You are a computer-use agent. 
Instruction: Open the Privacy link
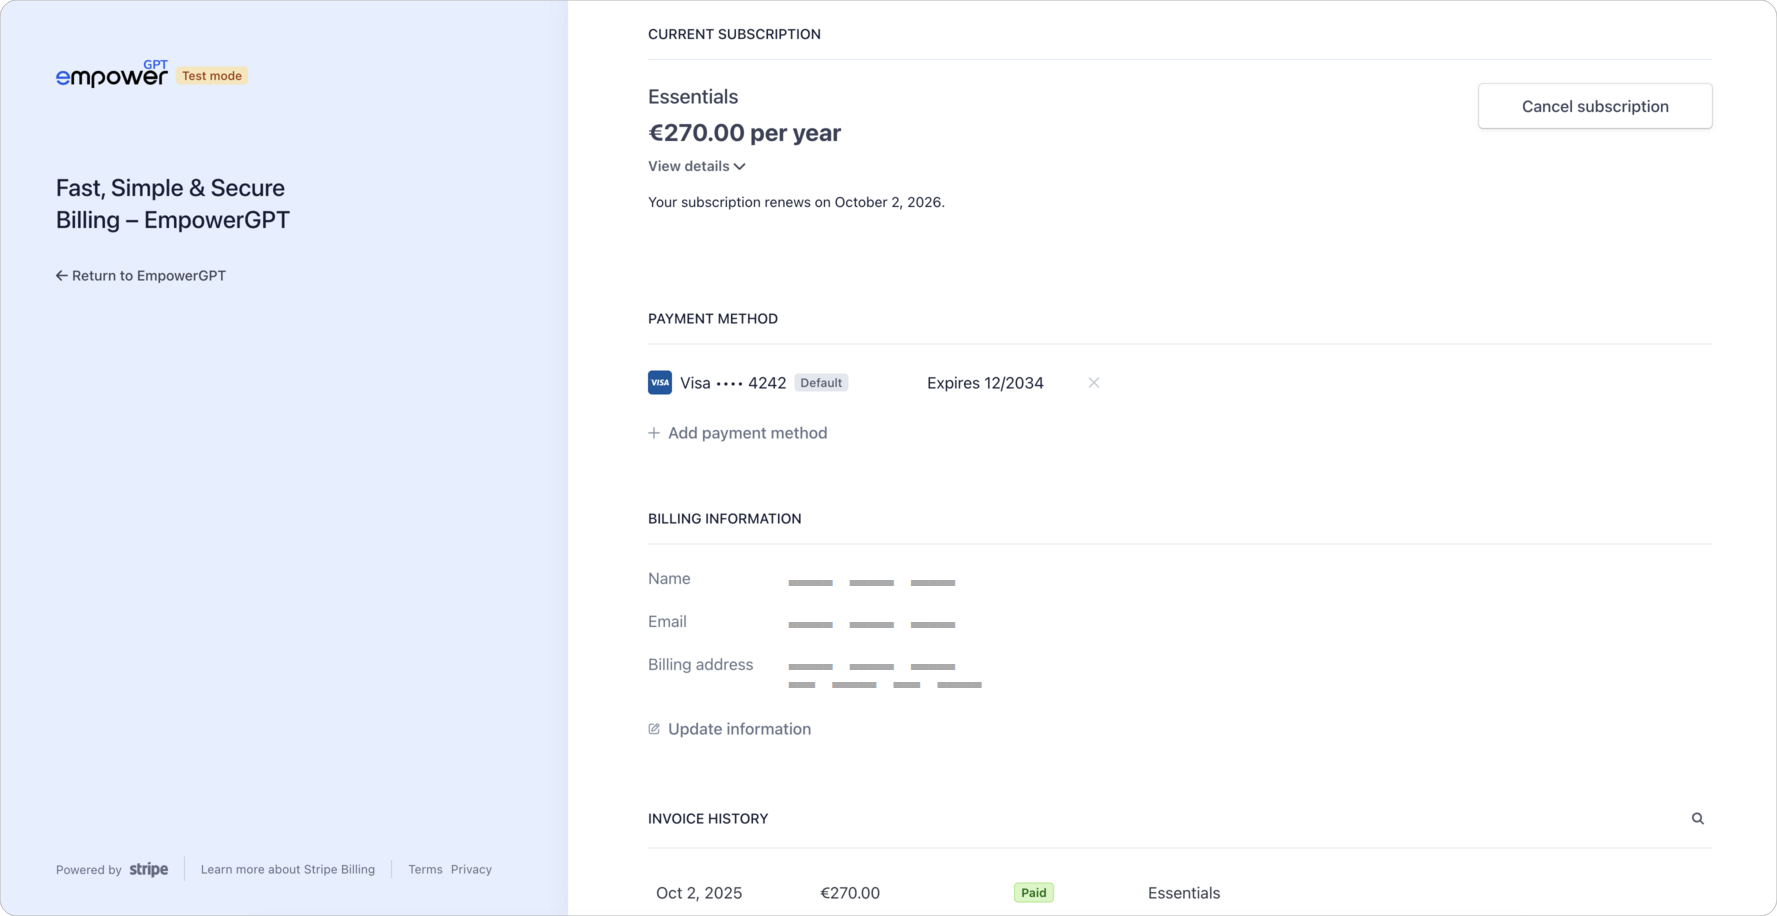point(471,870)
